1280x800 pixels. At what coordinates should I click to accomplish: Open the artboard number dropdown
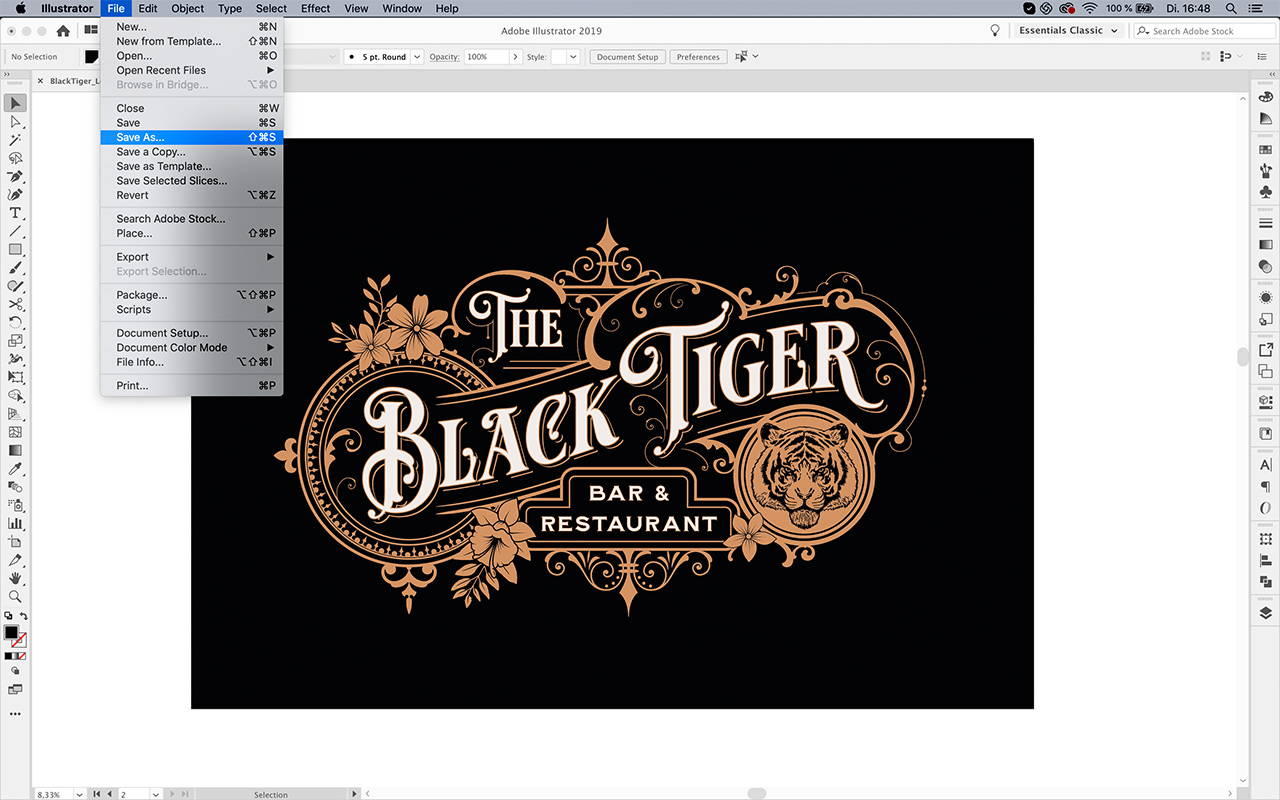tap(155, 794)
